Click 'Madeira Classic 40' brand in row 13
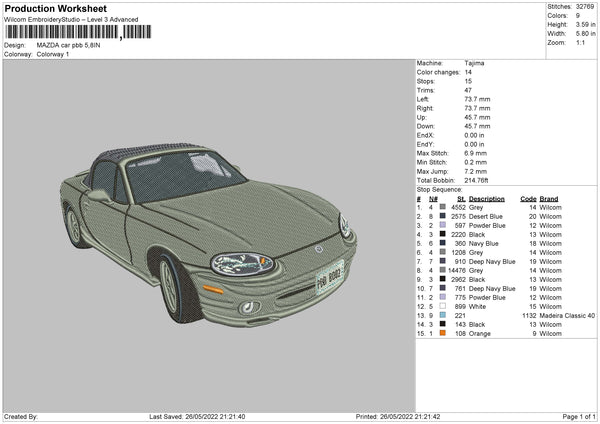This screenshot has width=600, height=424. (x=567, y=315)
